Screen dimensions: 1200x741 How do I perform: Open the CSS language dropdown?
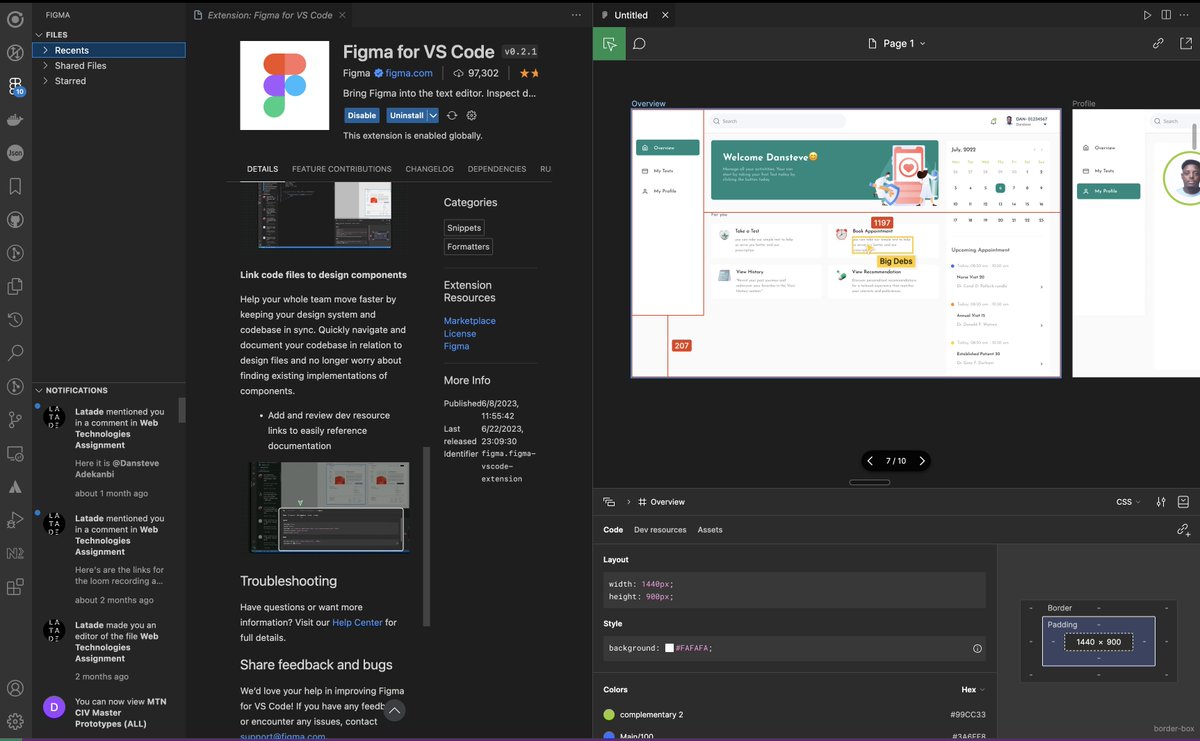pyautogui.click(x=1130, y=502)
